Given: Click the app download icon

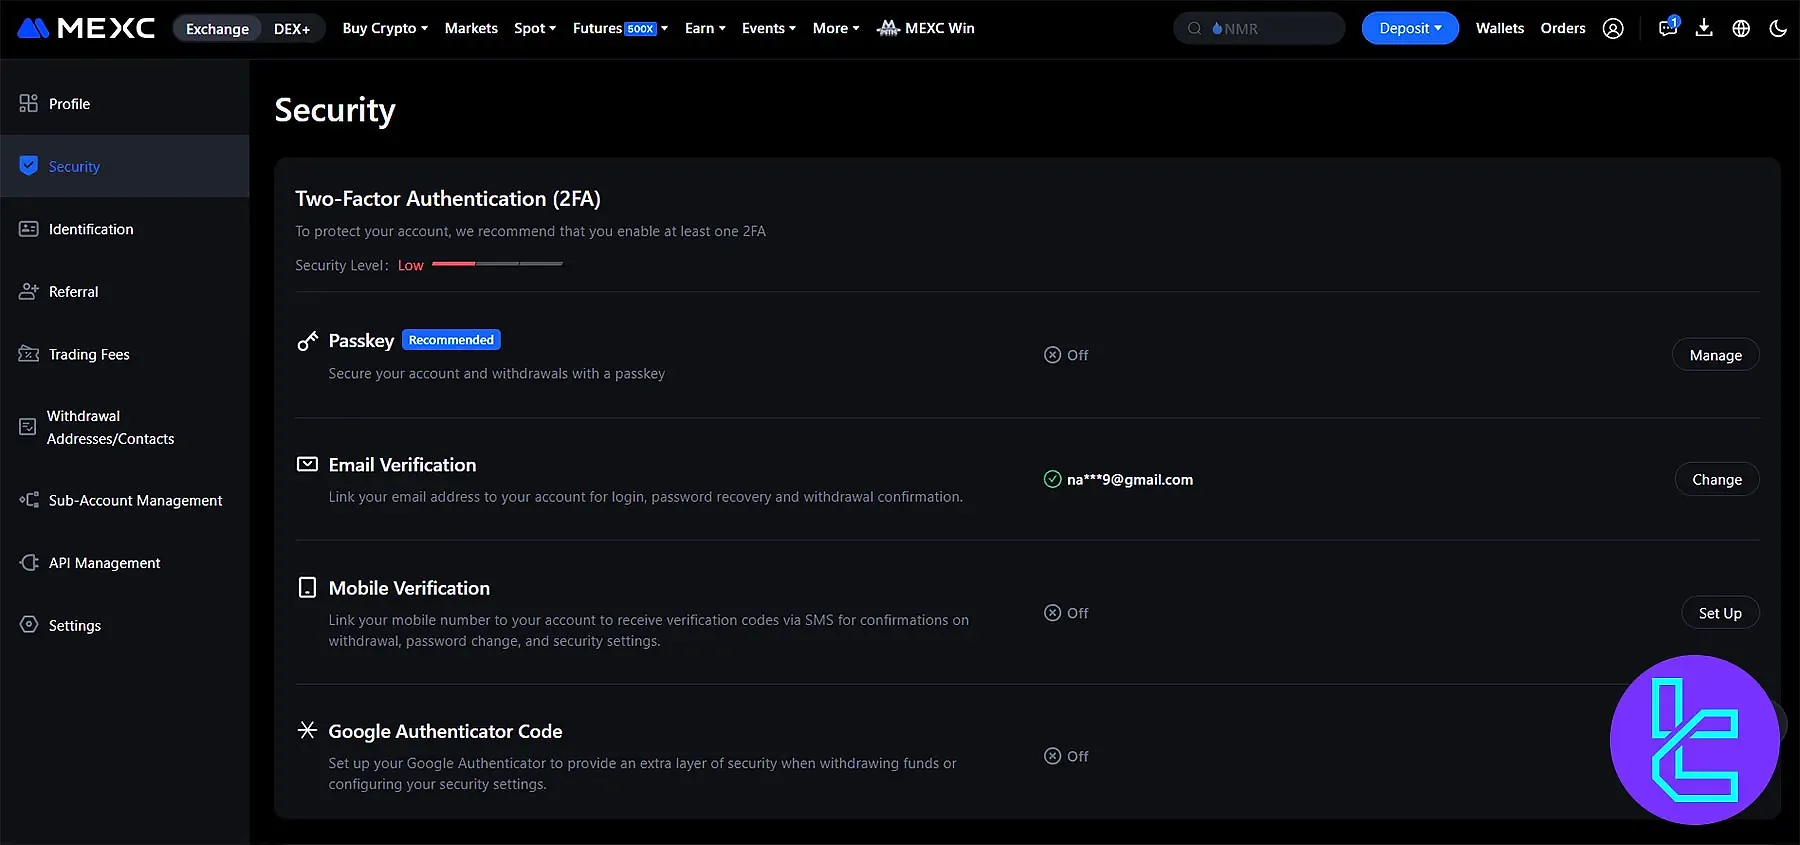Looking at the screenshot, I should point(1704,28).
